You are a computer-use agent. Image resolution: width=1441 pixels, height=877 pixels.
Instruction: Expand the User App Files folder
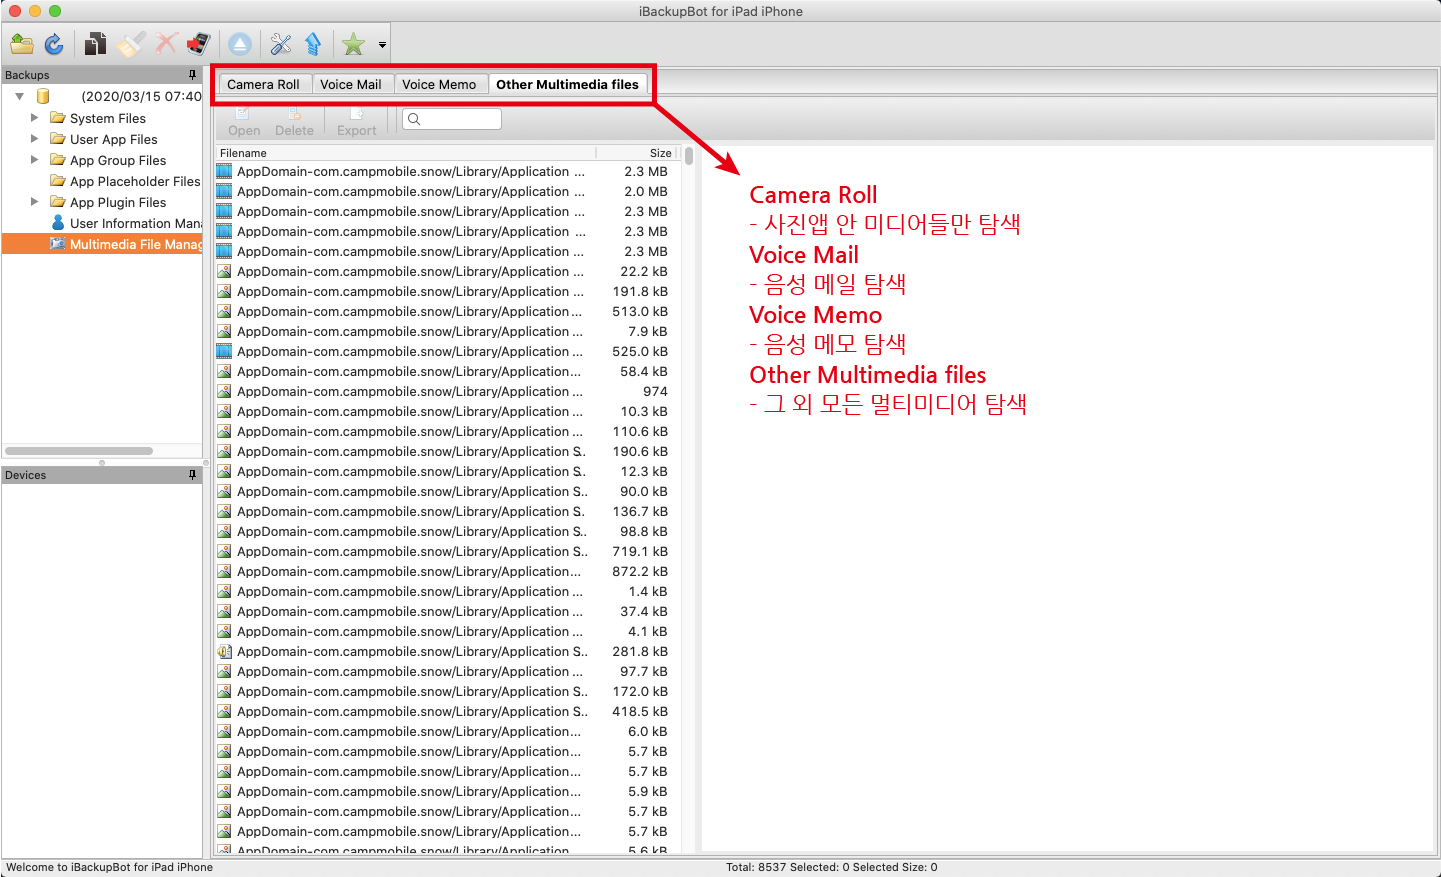point(35,139)
